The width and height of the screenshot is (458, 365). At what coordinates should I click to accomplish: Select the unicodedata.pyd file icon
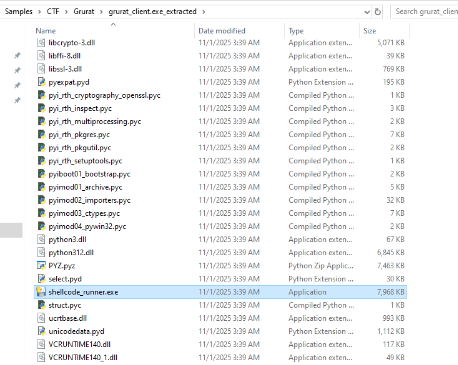41,331
